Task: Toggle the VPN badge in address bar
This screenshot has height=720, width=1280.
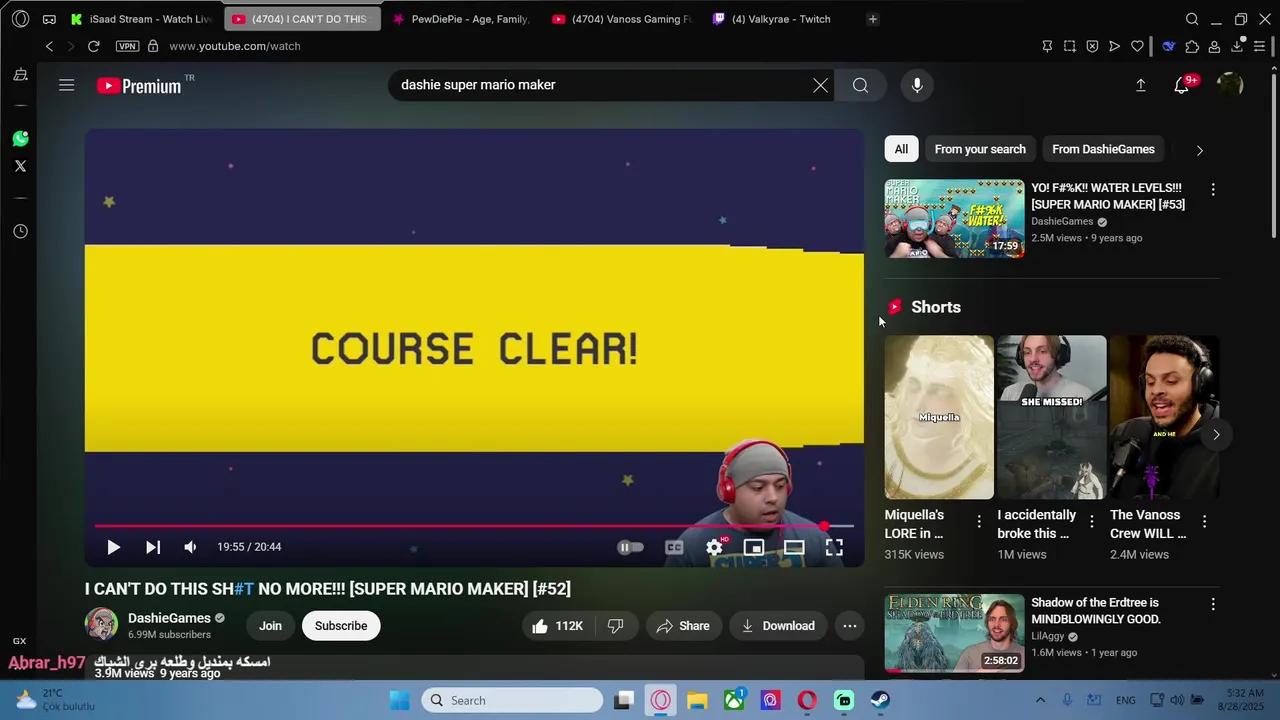Action: point(127,46)
